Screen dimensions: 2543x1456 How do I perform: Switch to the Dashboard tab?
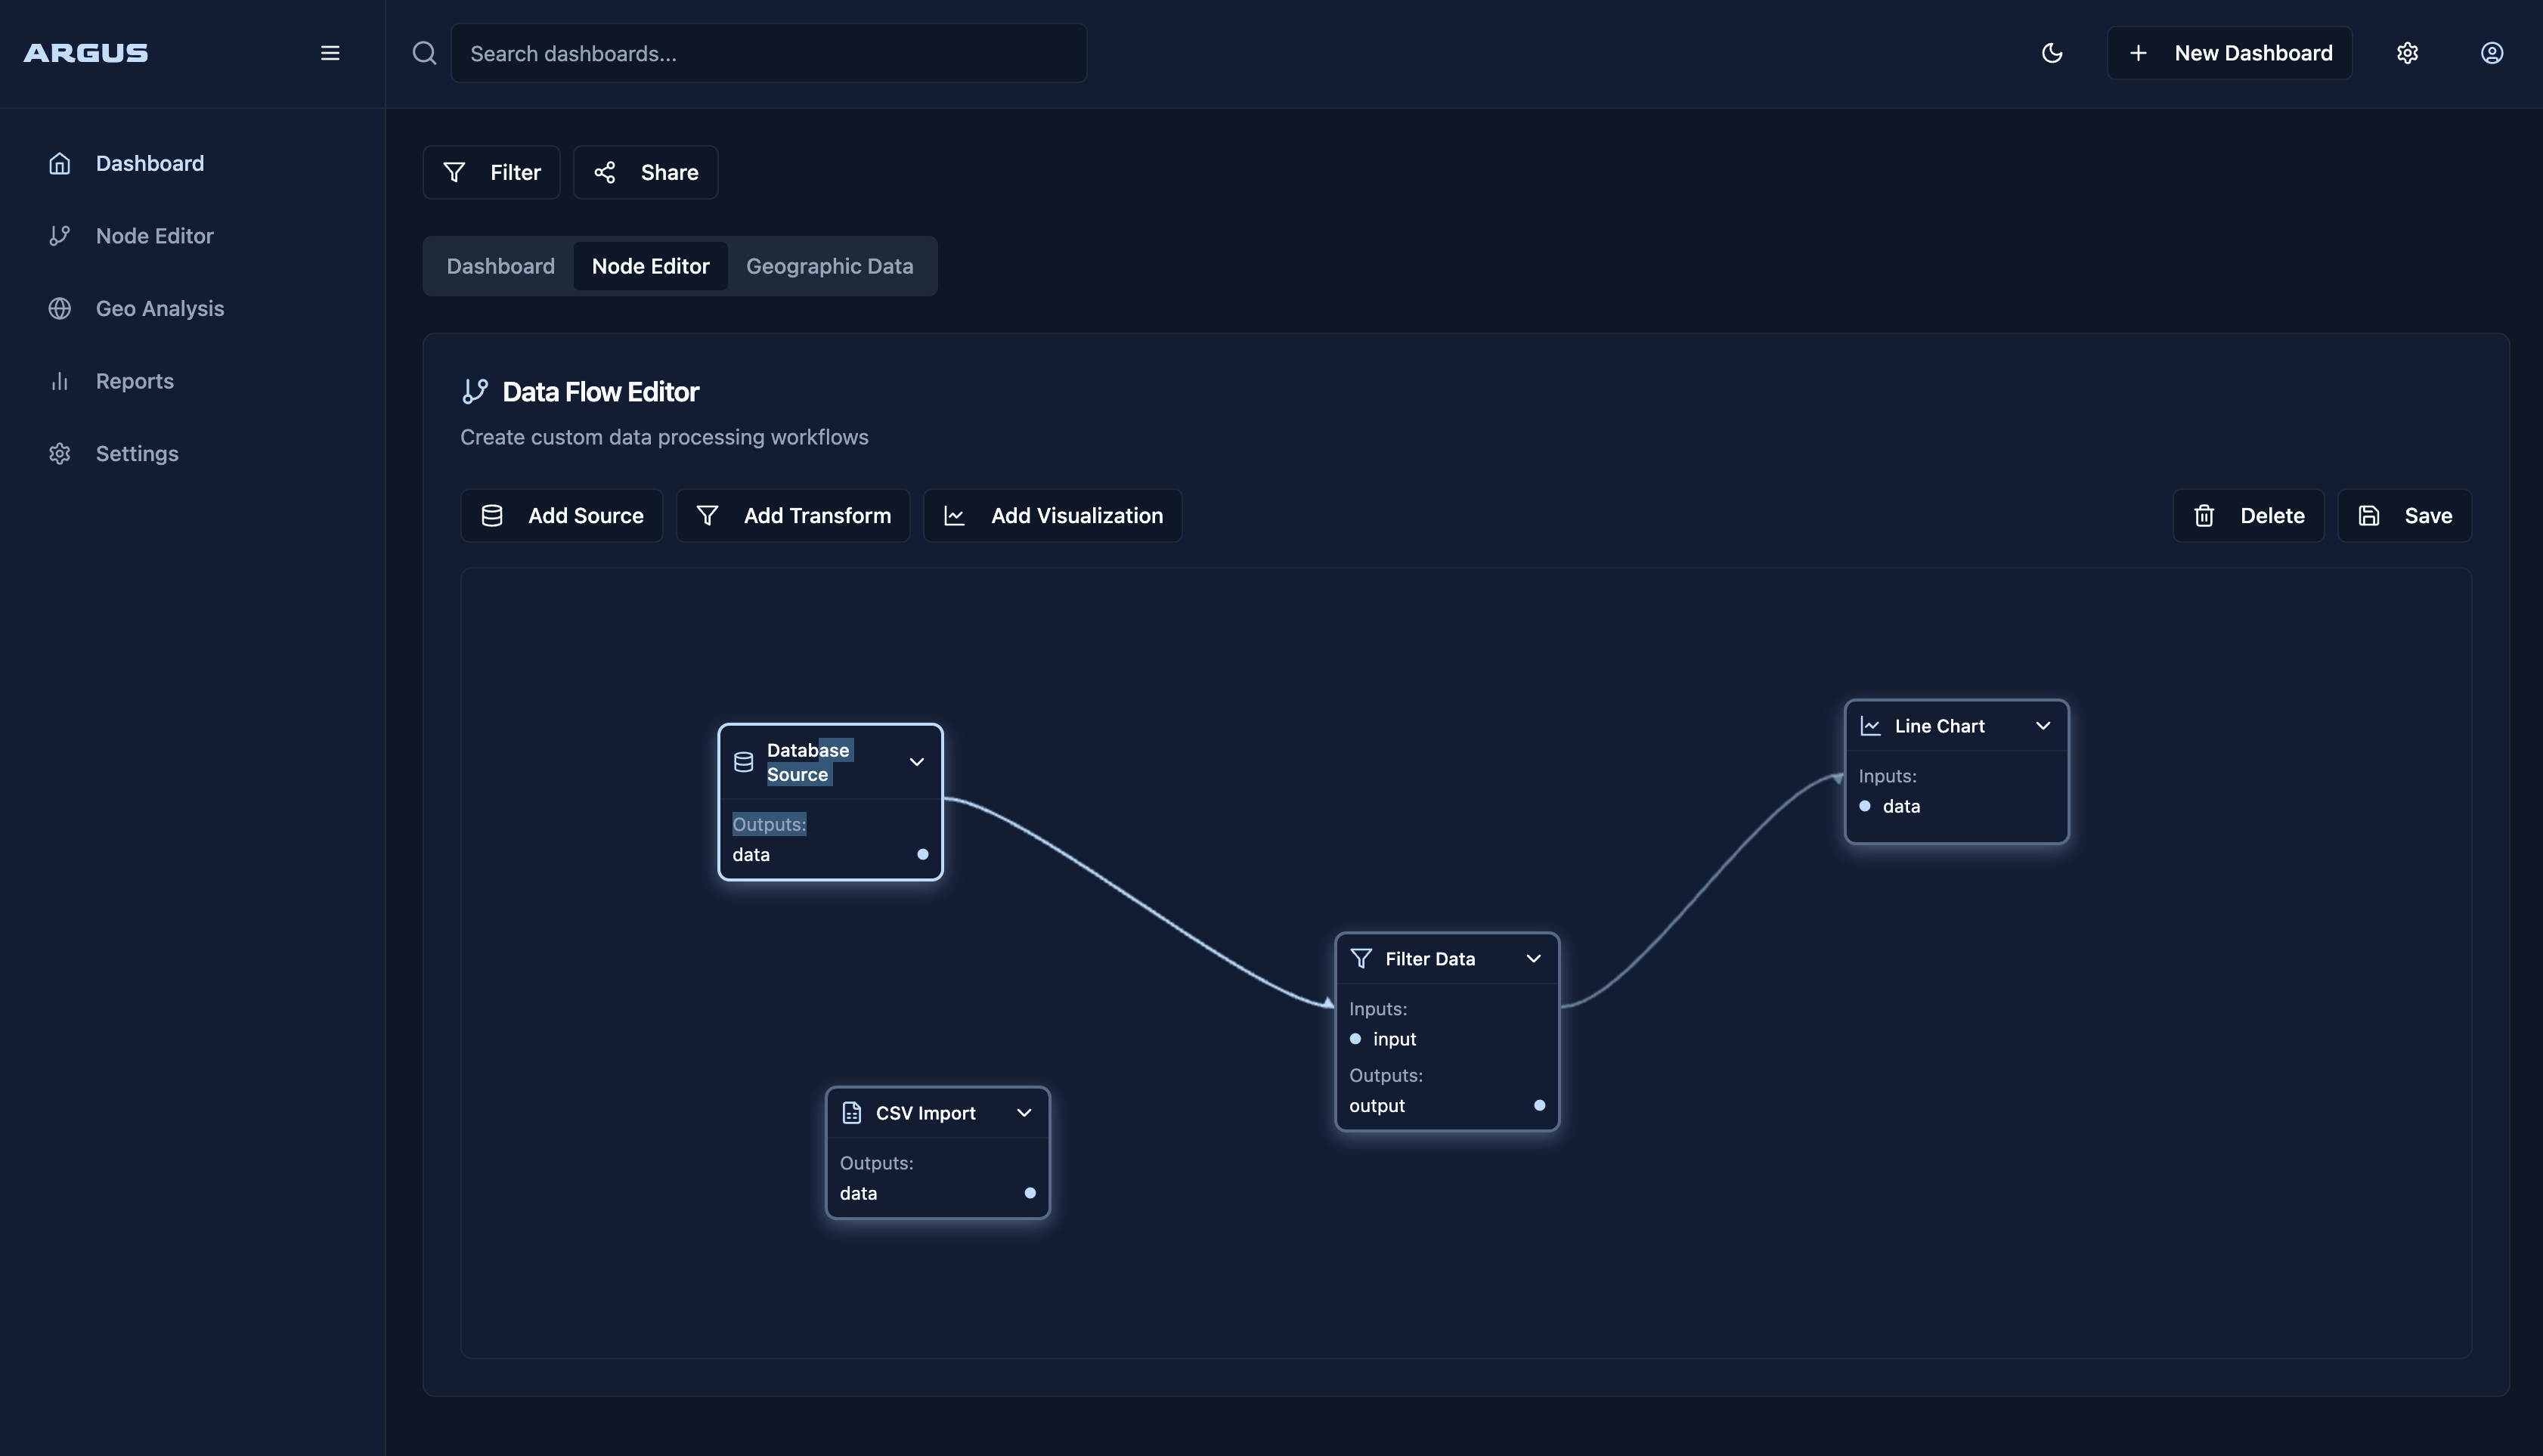click(x=501, y=266)
